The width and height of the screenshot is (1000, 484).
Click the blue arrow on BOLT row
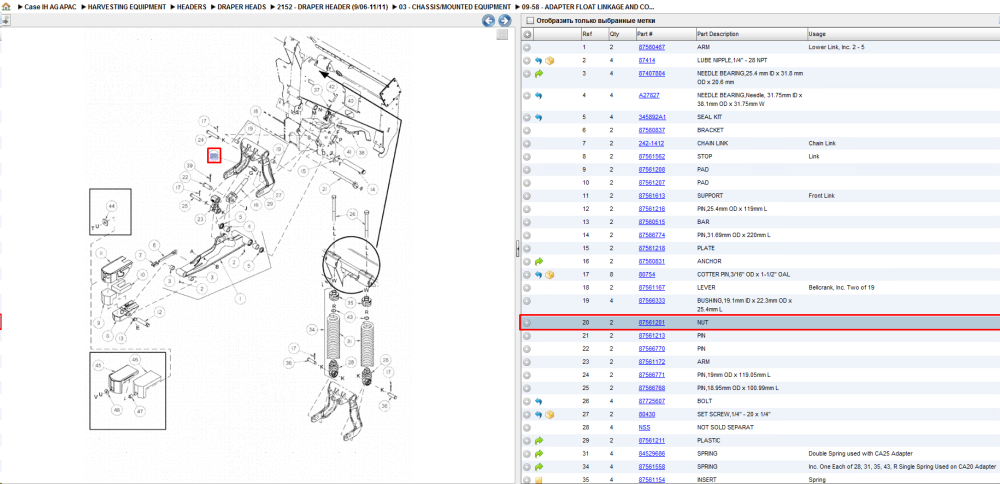click(x=538, y=401)
